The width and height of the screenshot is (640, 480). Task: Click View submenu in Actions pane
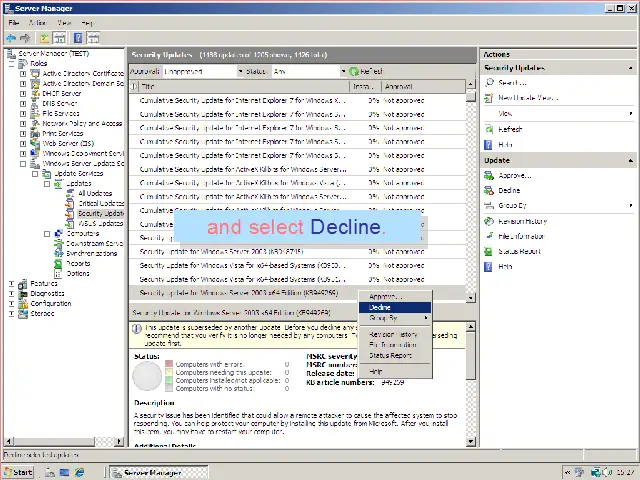[558, 113]
